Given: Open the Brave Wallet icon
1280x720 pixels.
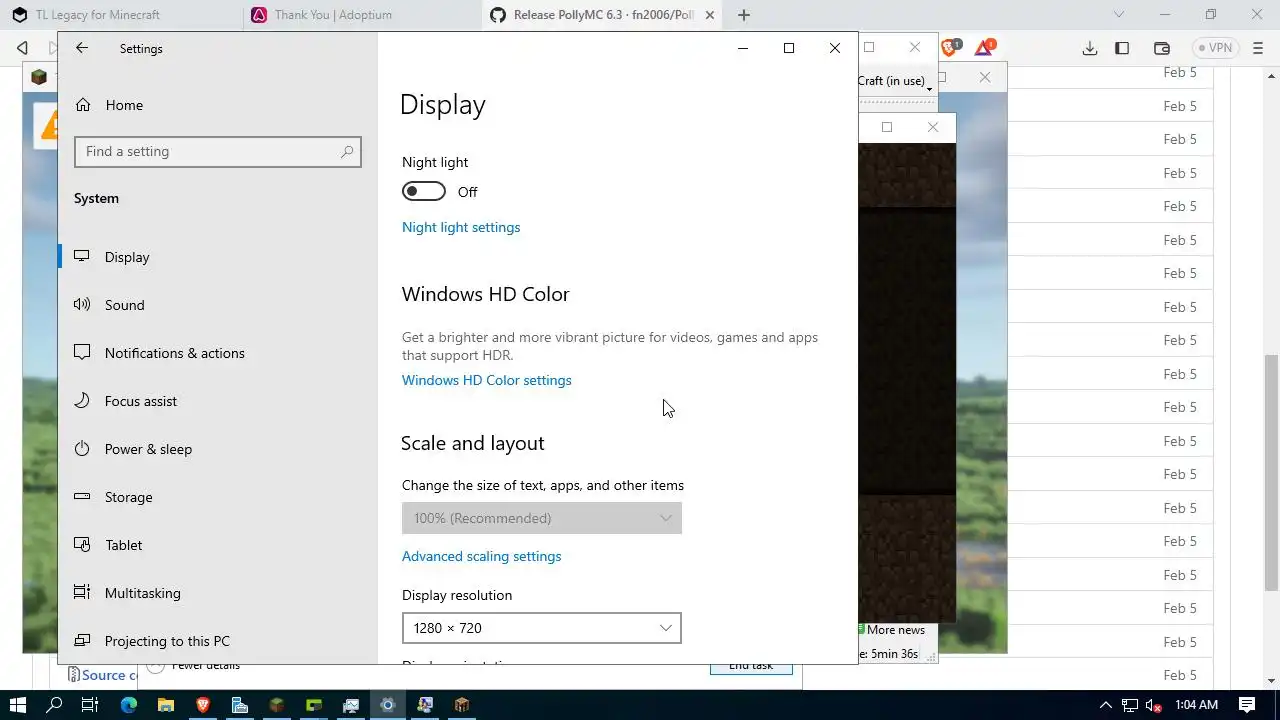Looking at the screenshot, I should [1161, 48].
